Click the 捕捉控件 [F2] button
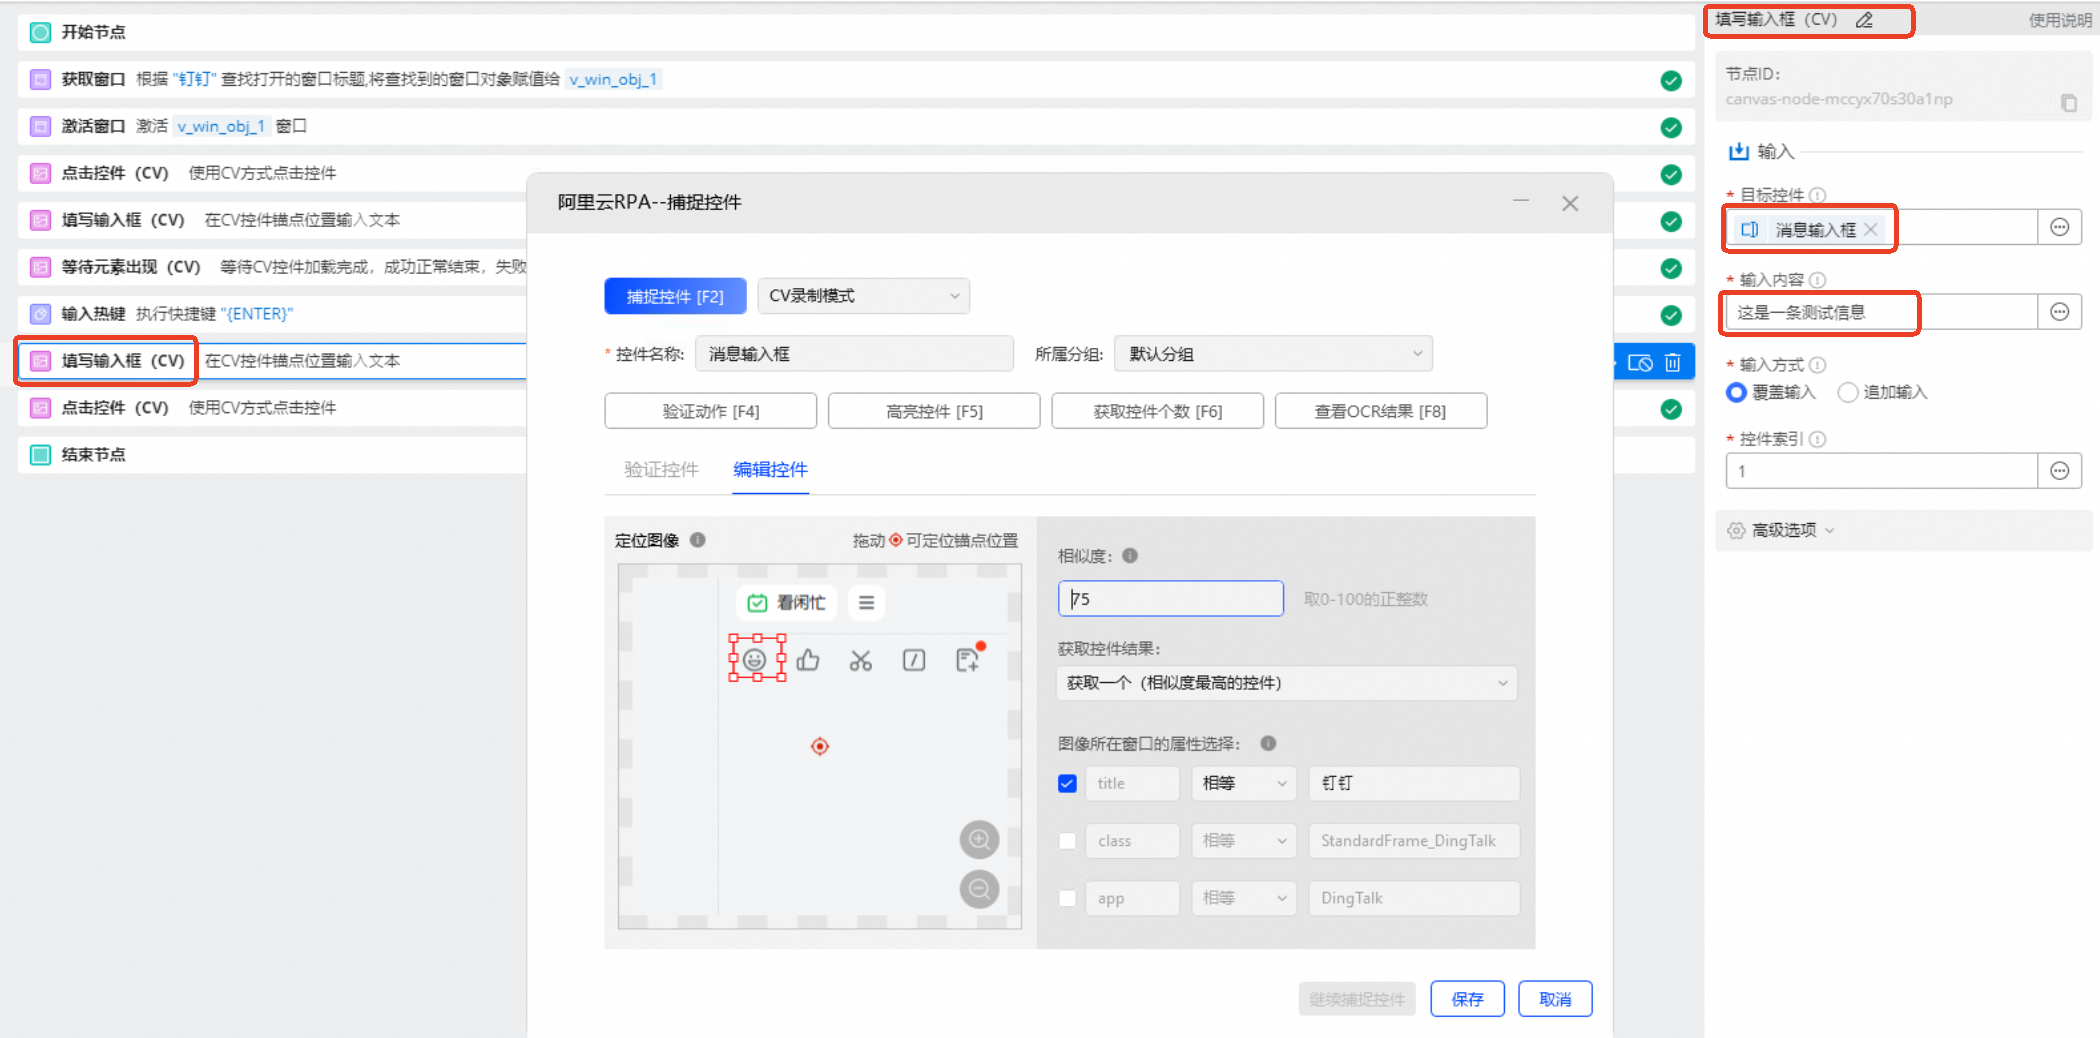 pos(675,296)
